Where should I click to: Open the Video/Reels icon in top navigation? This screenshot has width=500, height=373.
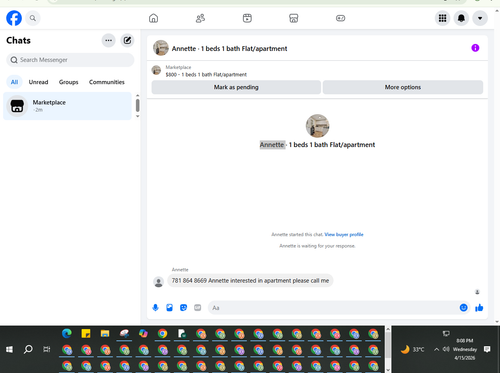click(247, 18)
